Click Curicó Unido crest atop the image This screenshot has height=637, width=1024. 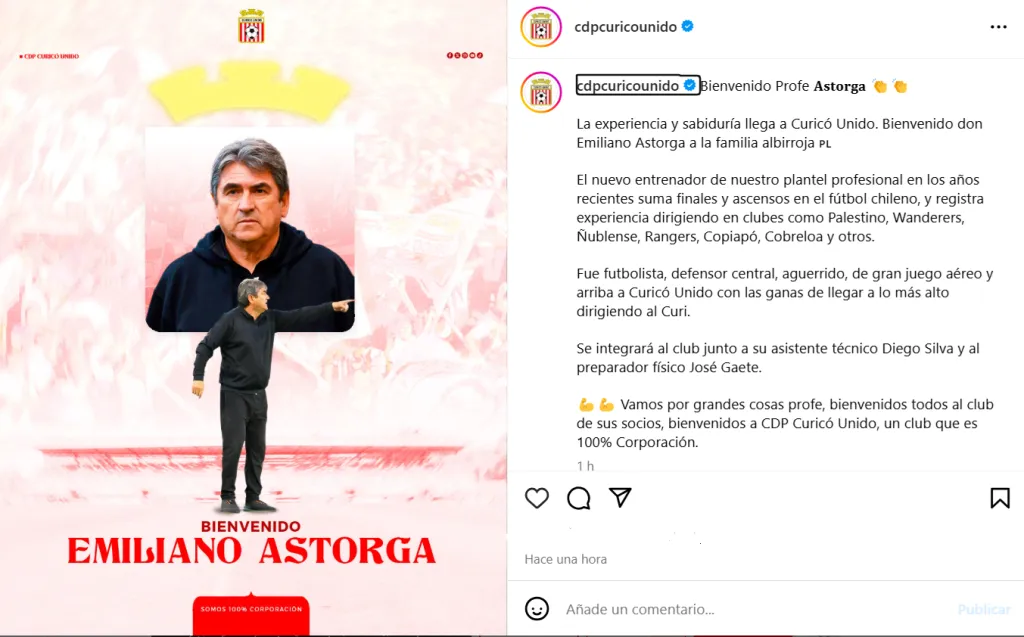click(251, 26)
